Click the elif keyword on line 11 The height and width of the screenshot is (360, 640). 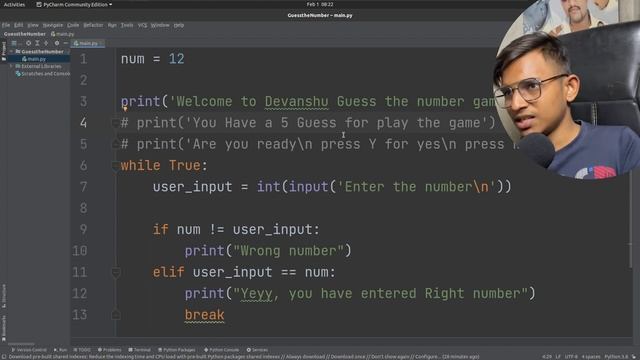point(169,272)
